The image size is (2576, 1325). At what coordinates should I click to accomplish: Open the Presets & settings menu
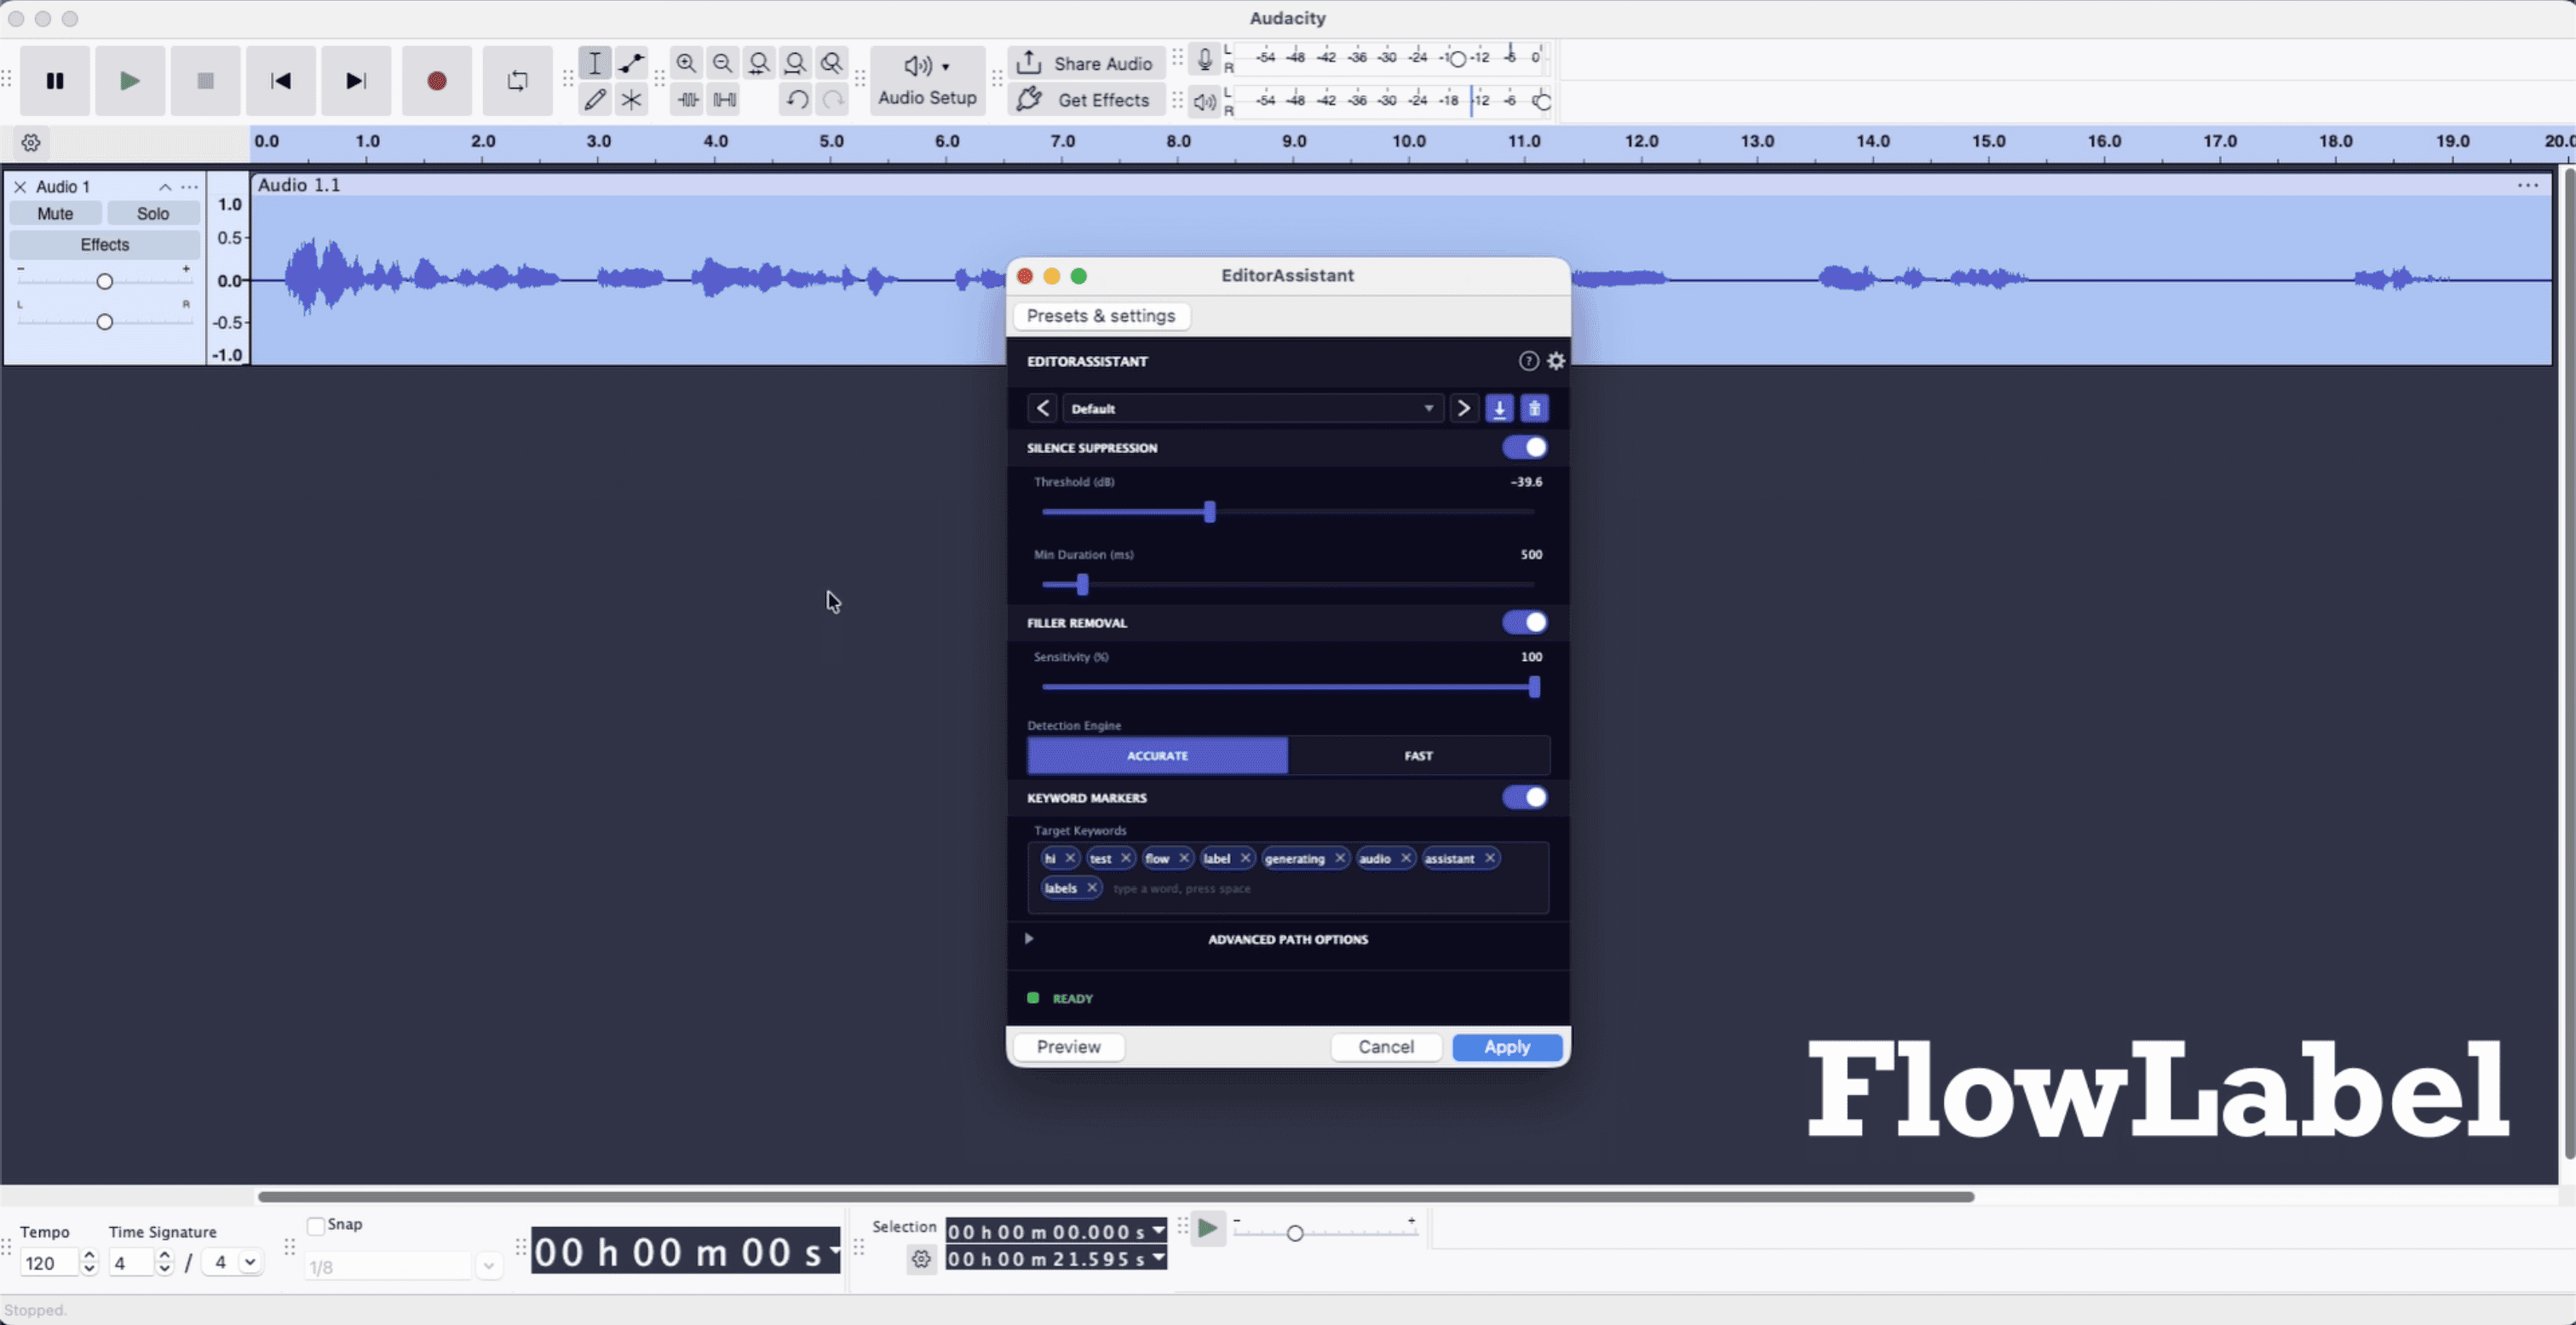tap(1101, 316)
